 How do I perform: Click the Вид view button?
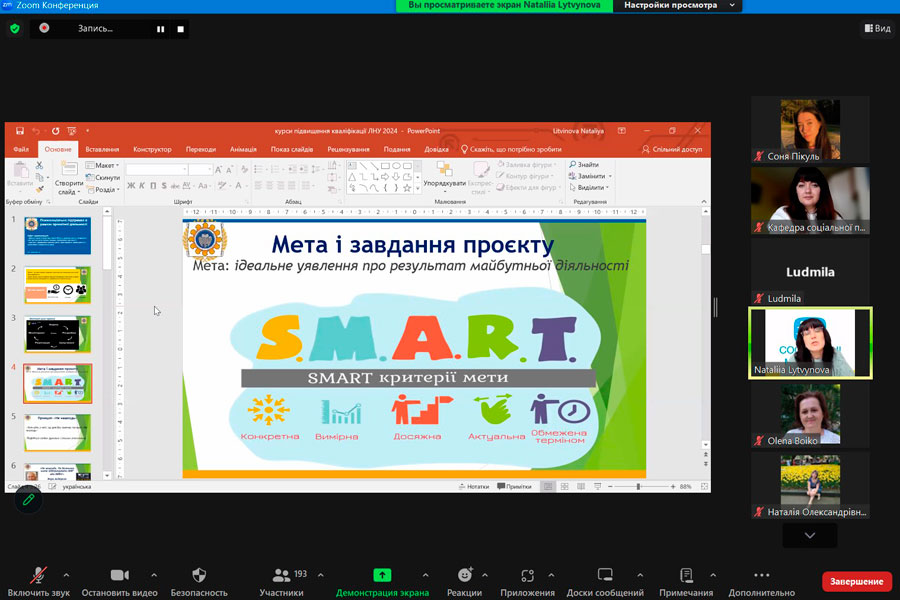(876, 28)
